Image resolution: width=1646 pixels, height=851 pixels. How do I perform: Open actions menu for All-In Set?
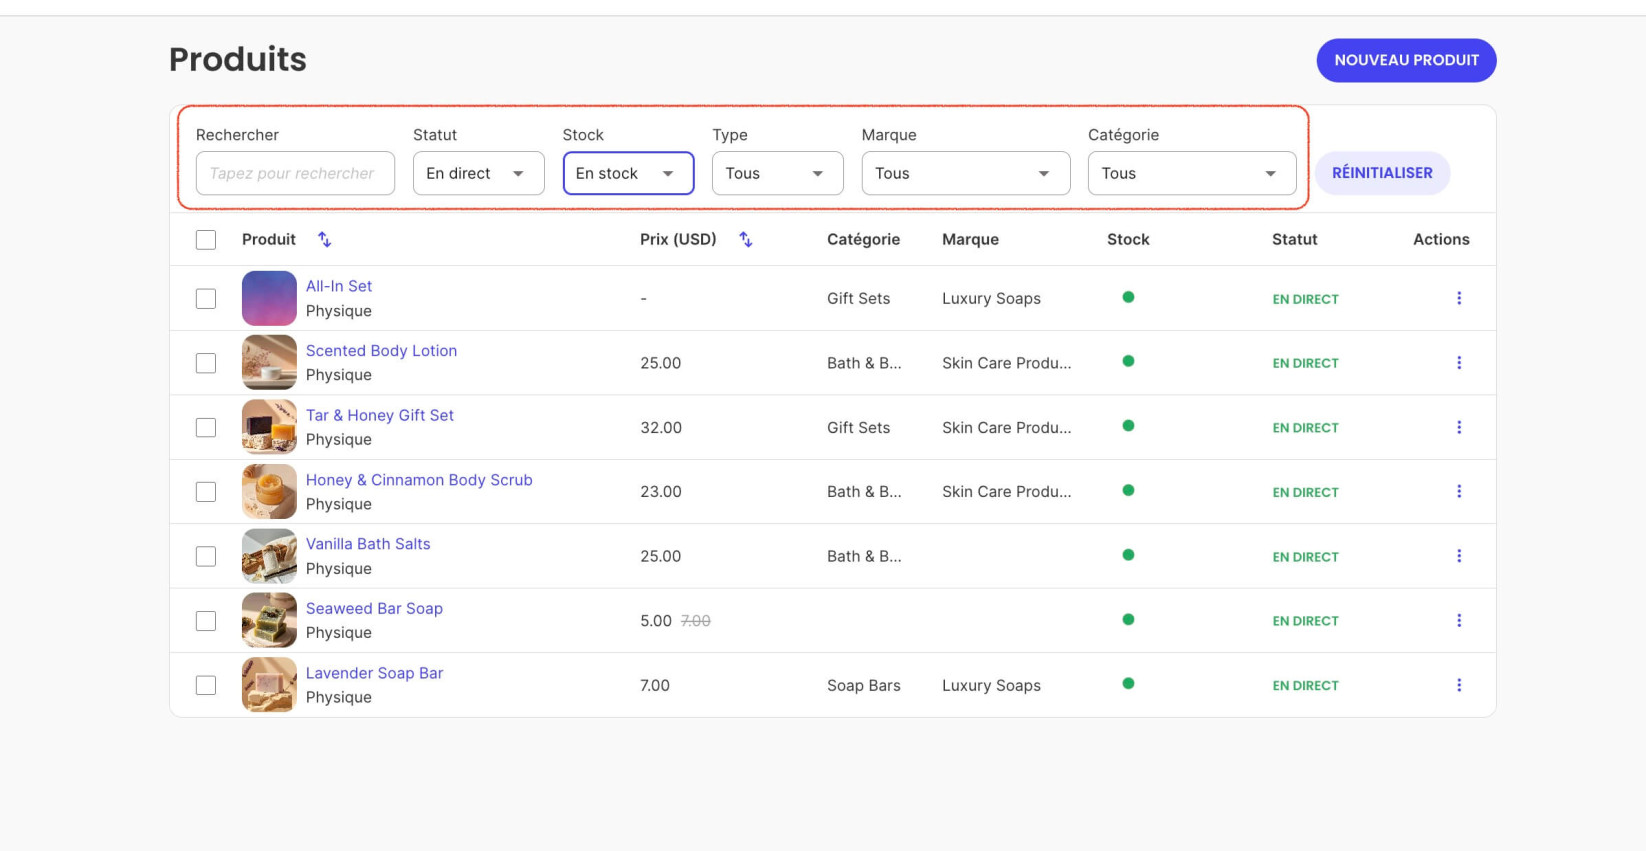pyautogui.click(x=1459, y=298)
